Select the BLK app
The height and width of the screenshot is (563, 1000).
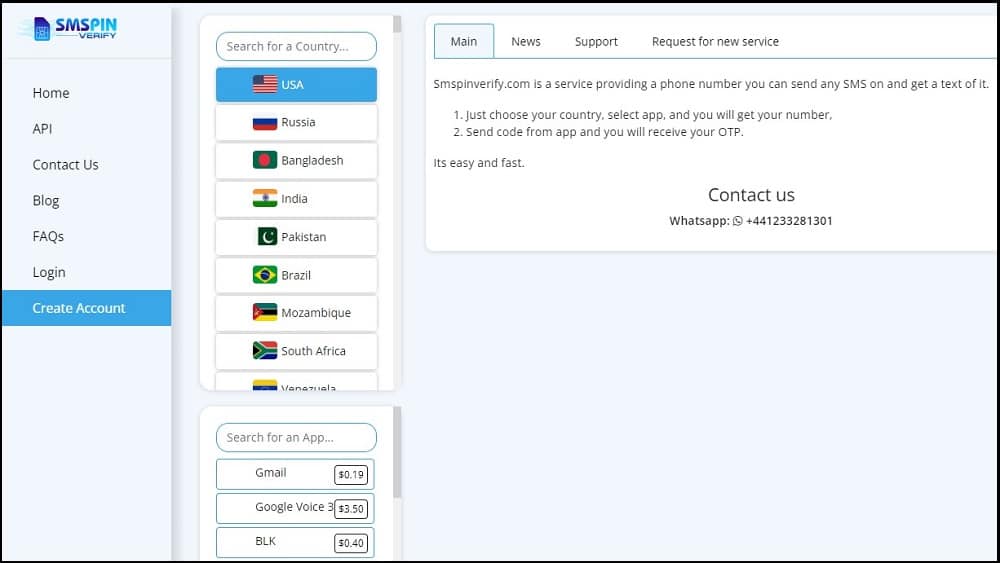coord(295,543)
